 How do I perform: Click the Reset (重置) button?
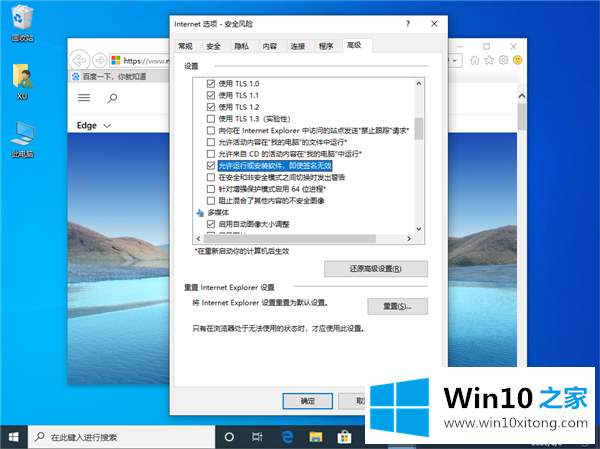[x=398, y=306]
